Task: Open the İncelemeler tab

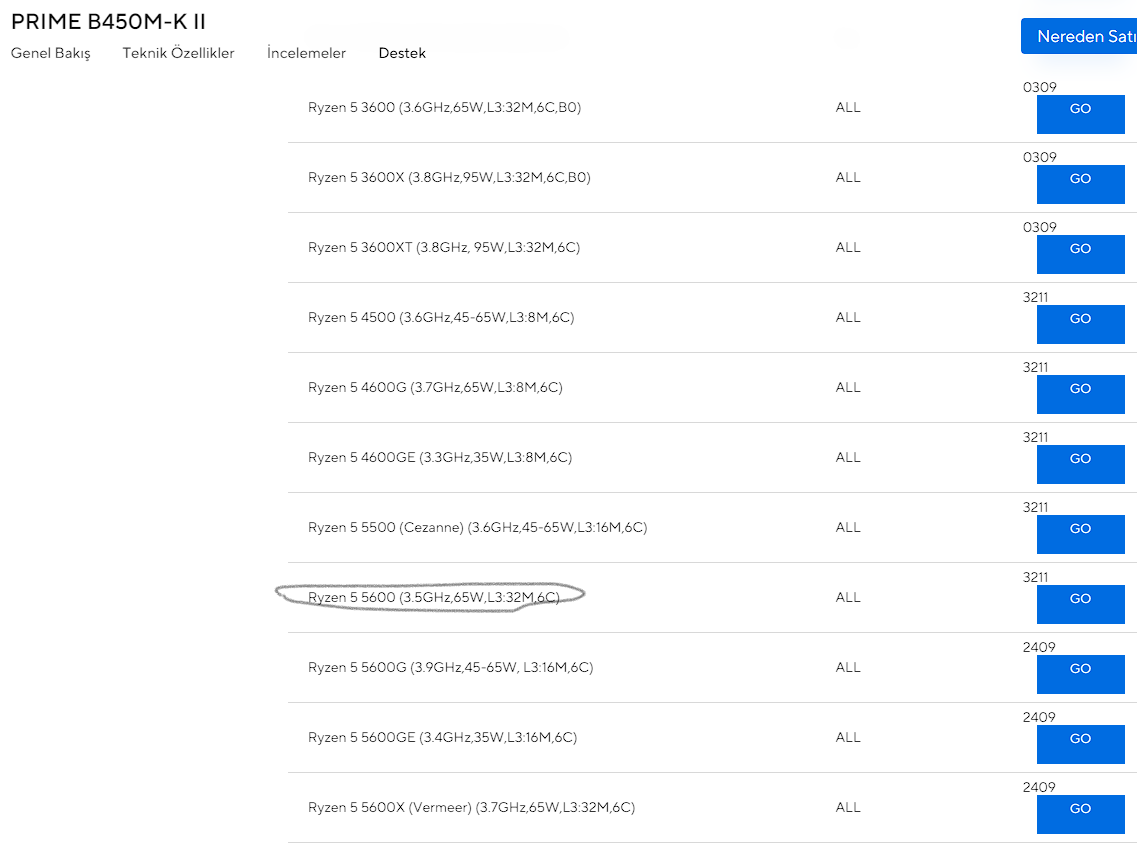Action: coord(306,54)
